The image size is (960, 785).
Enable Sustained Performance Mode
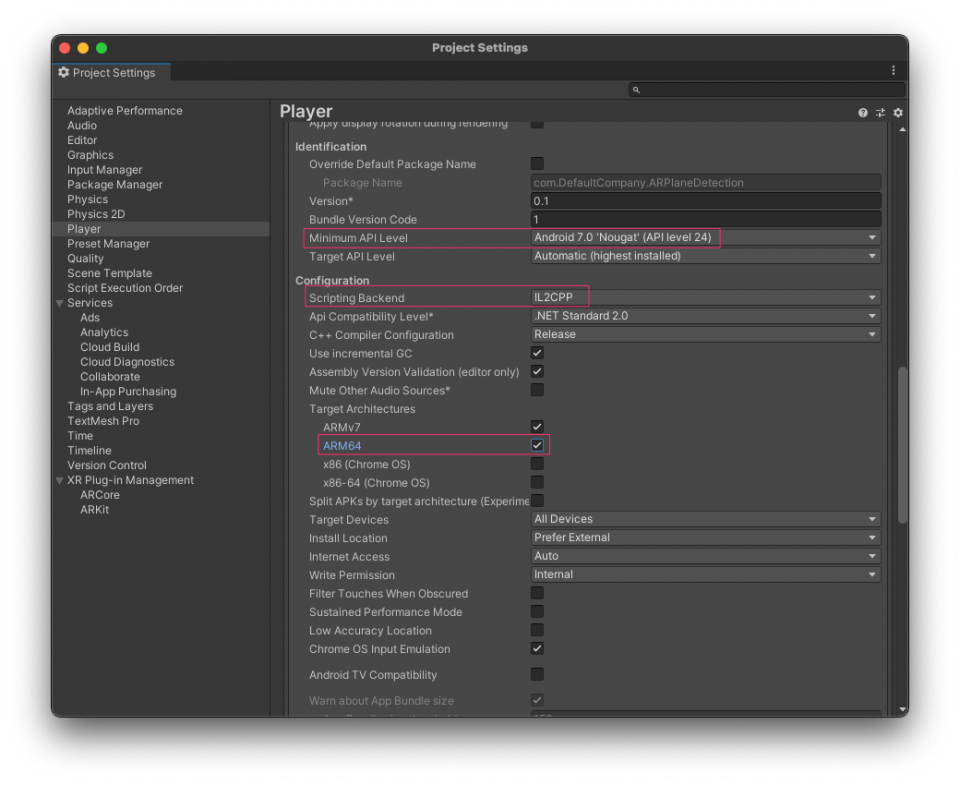537,612
